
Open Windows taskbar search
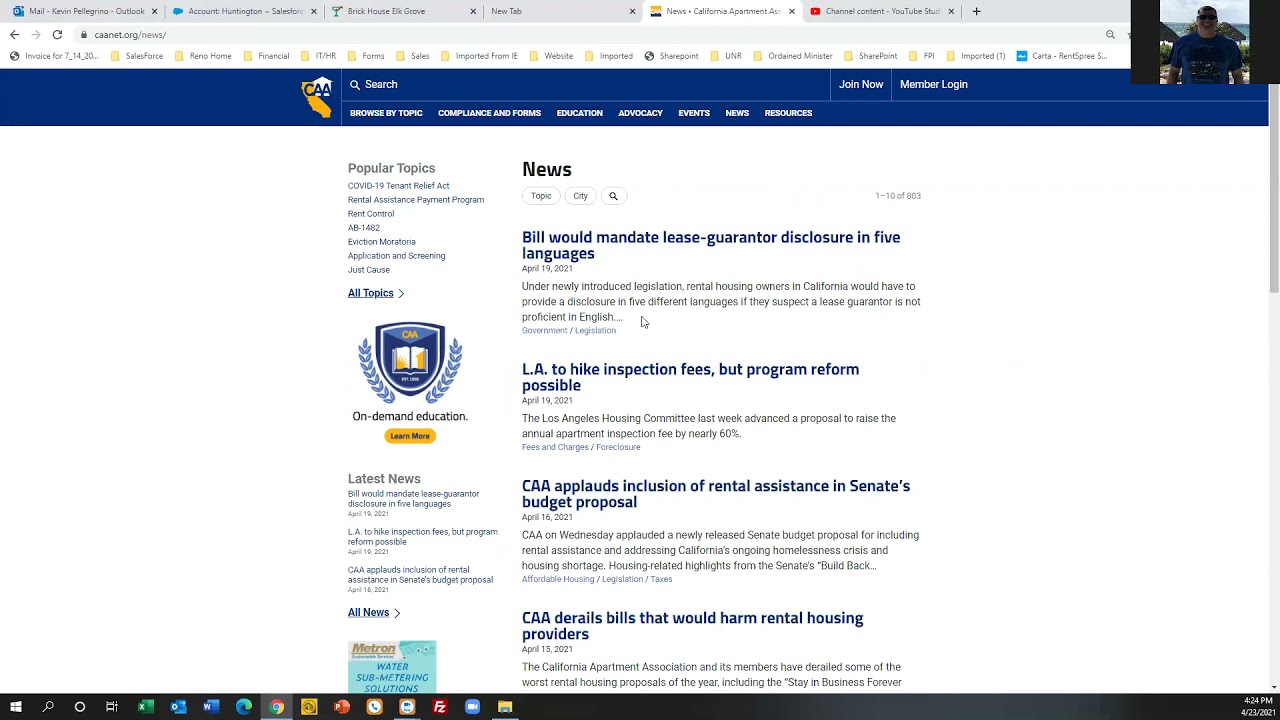point(48,707)
